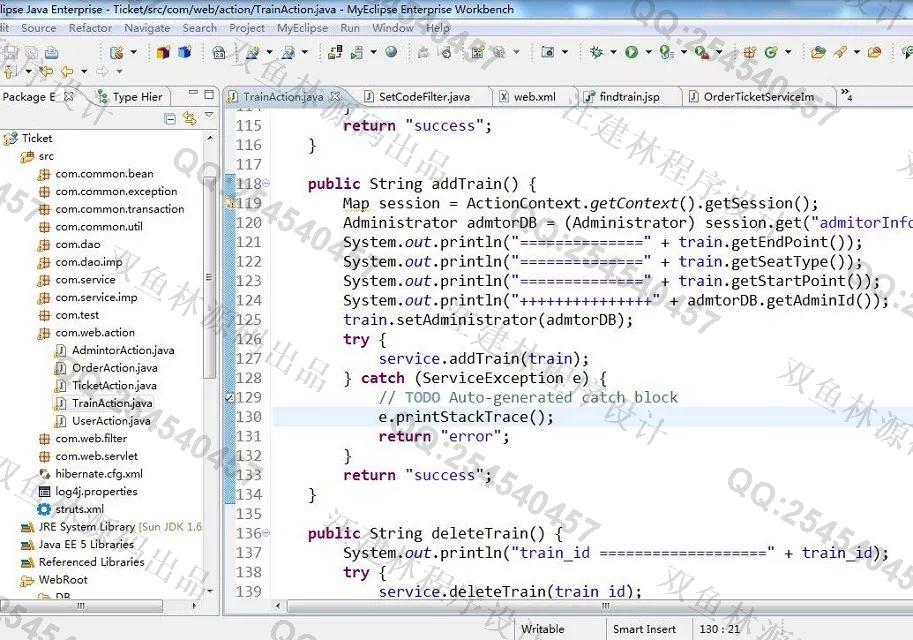Click the run icon with red toolbox
The image size is (913, 640).
[702, 52]
